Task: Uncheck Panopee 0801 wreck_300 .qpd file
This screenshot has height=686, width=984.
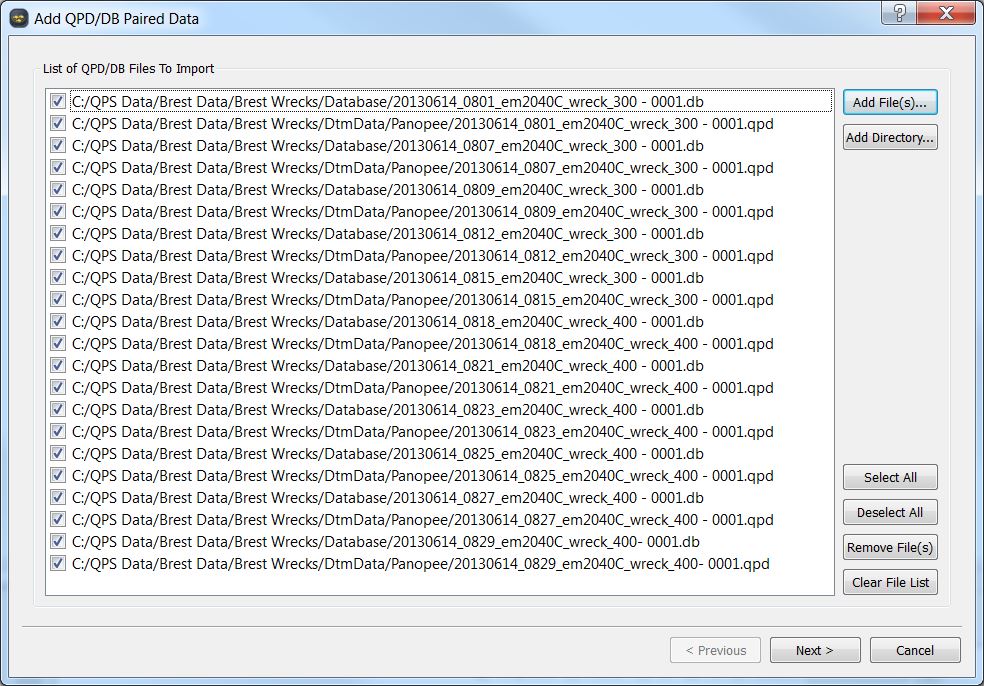Action: click(x=58, y=123)
